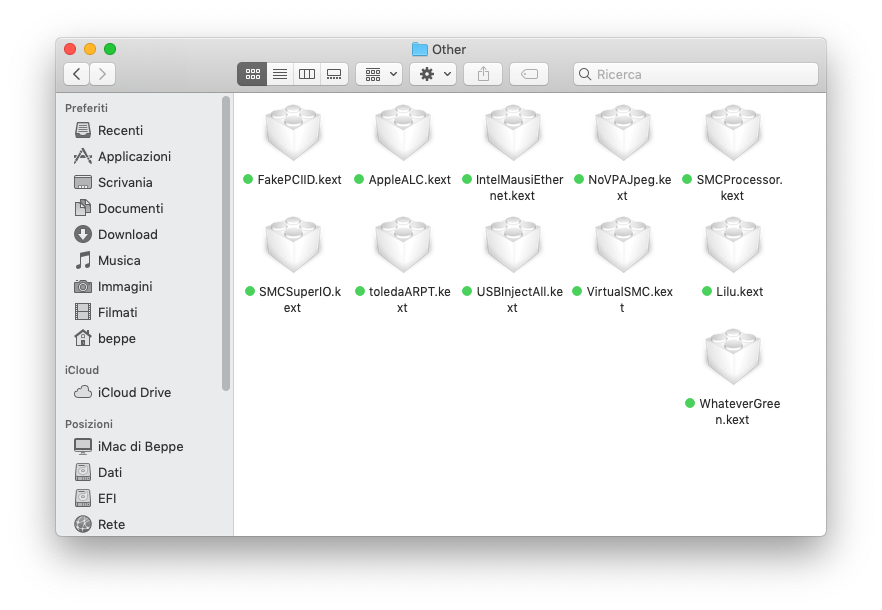Click the Lilu.kext file name
This screenshot has height=610, width=882.
pos(739,291)
